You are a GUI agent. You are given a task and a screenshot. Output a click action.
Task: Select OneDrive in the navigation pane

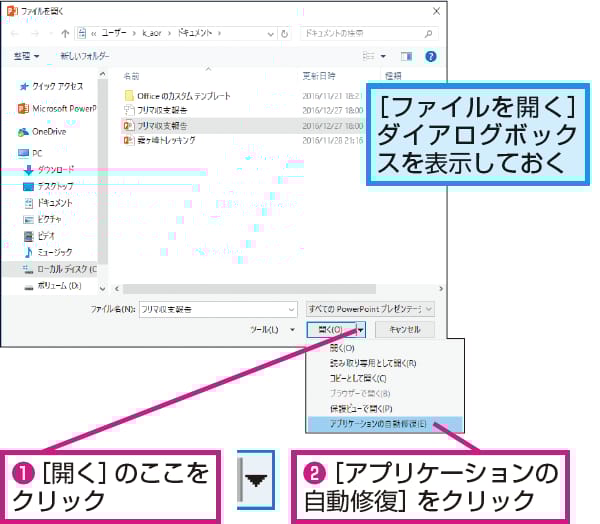(x=42, y=132)
